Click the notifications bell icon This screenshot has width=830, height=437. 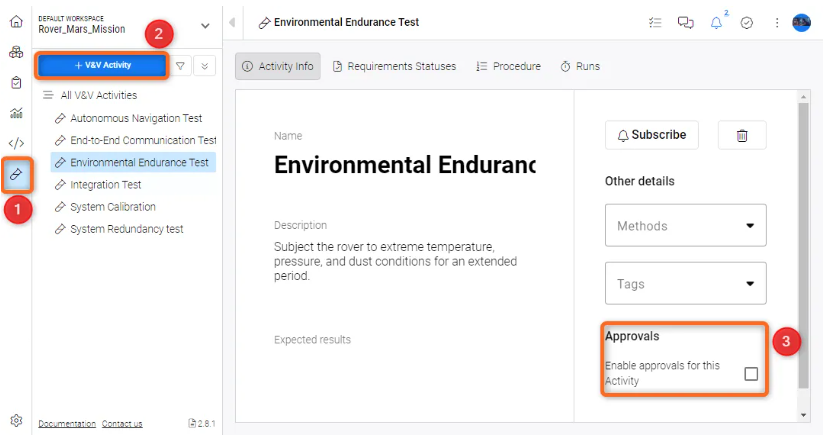click(716, 23)
